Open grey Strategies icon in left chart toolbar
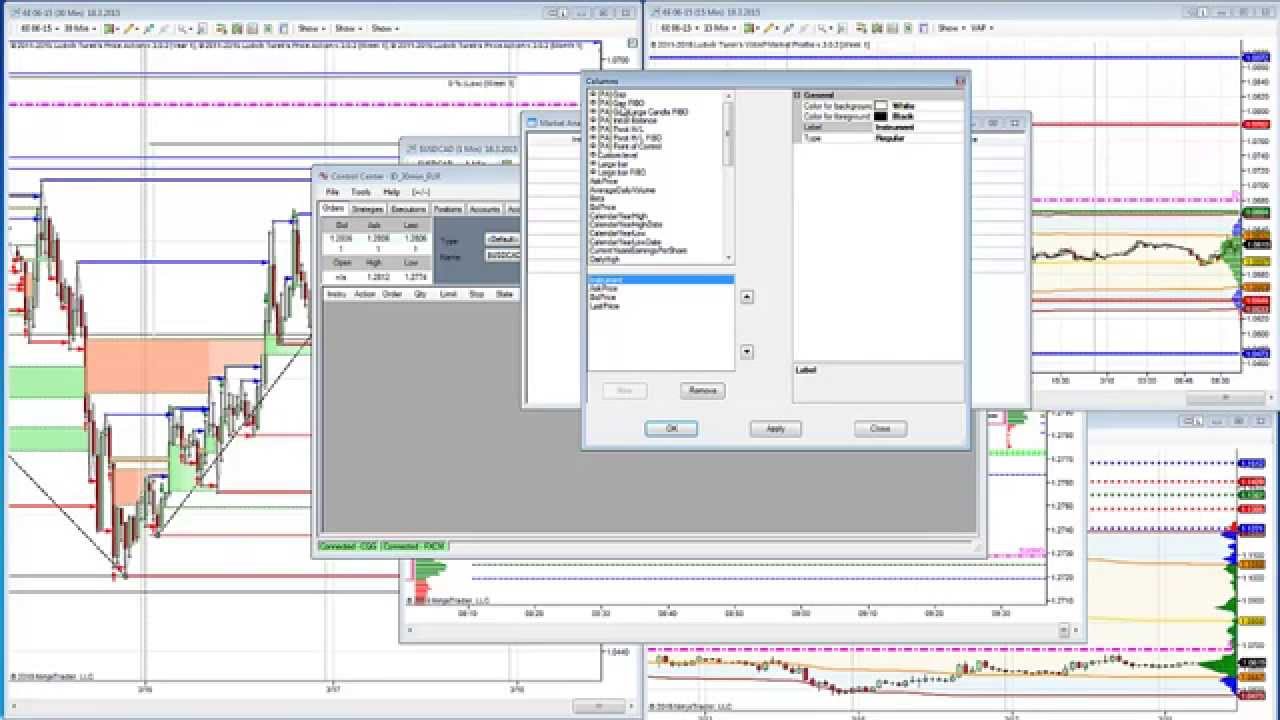The width and height of the screenshot is (1280, 720). (x=252, y=28)
